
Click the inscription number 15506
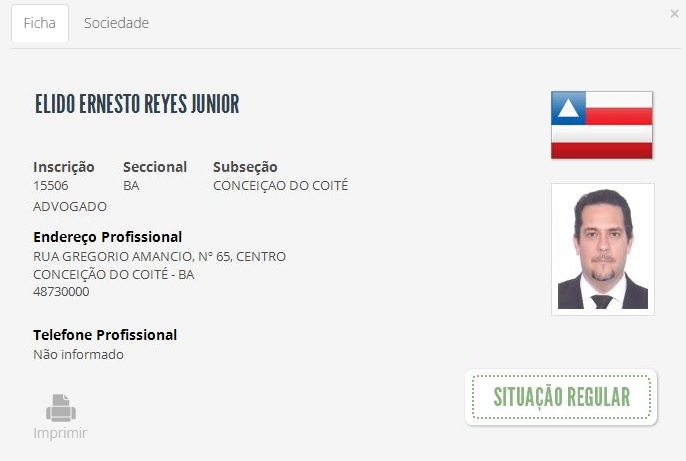[x=50, y=186]
